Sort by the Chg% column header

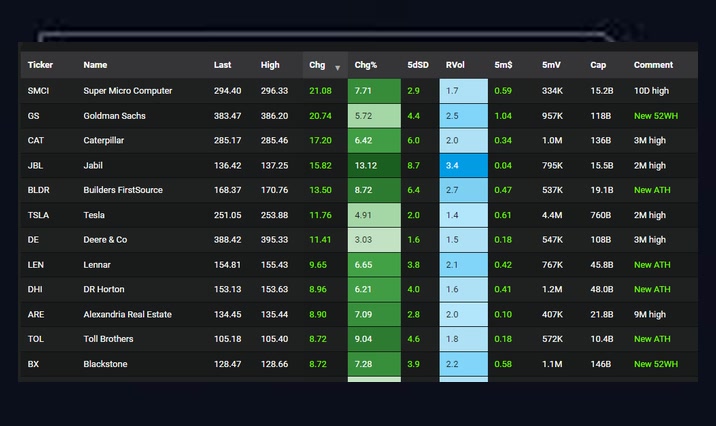[366, 65]
